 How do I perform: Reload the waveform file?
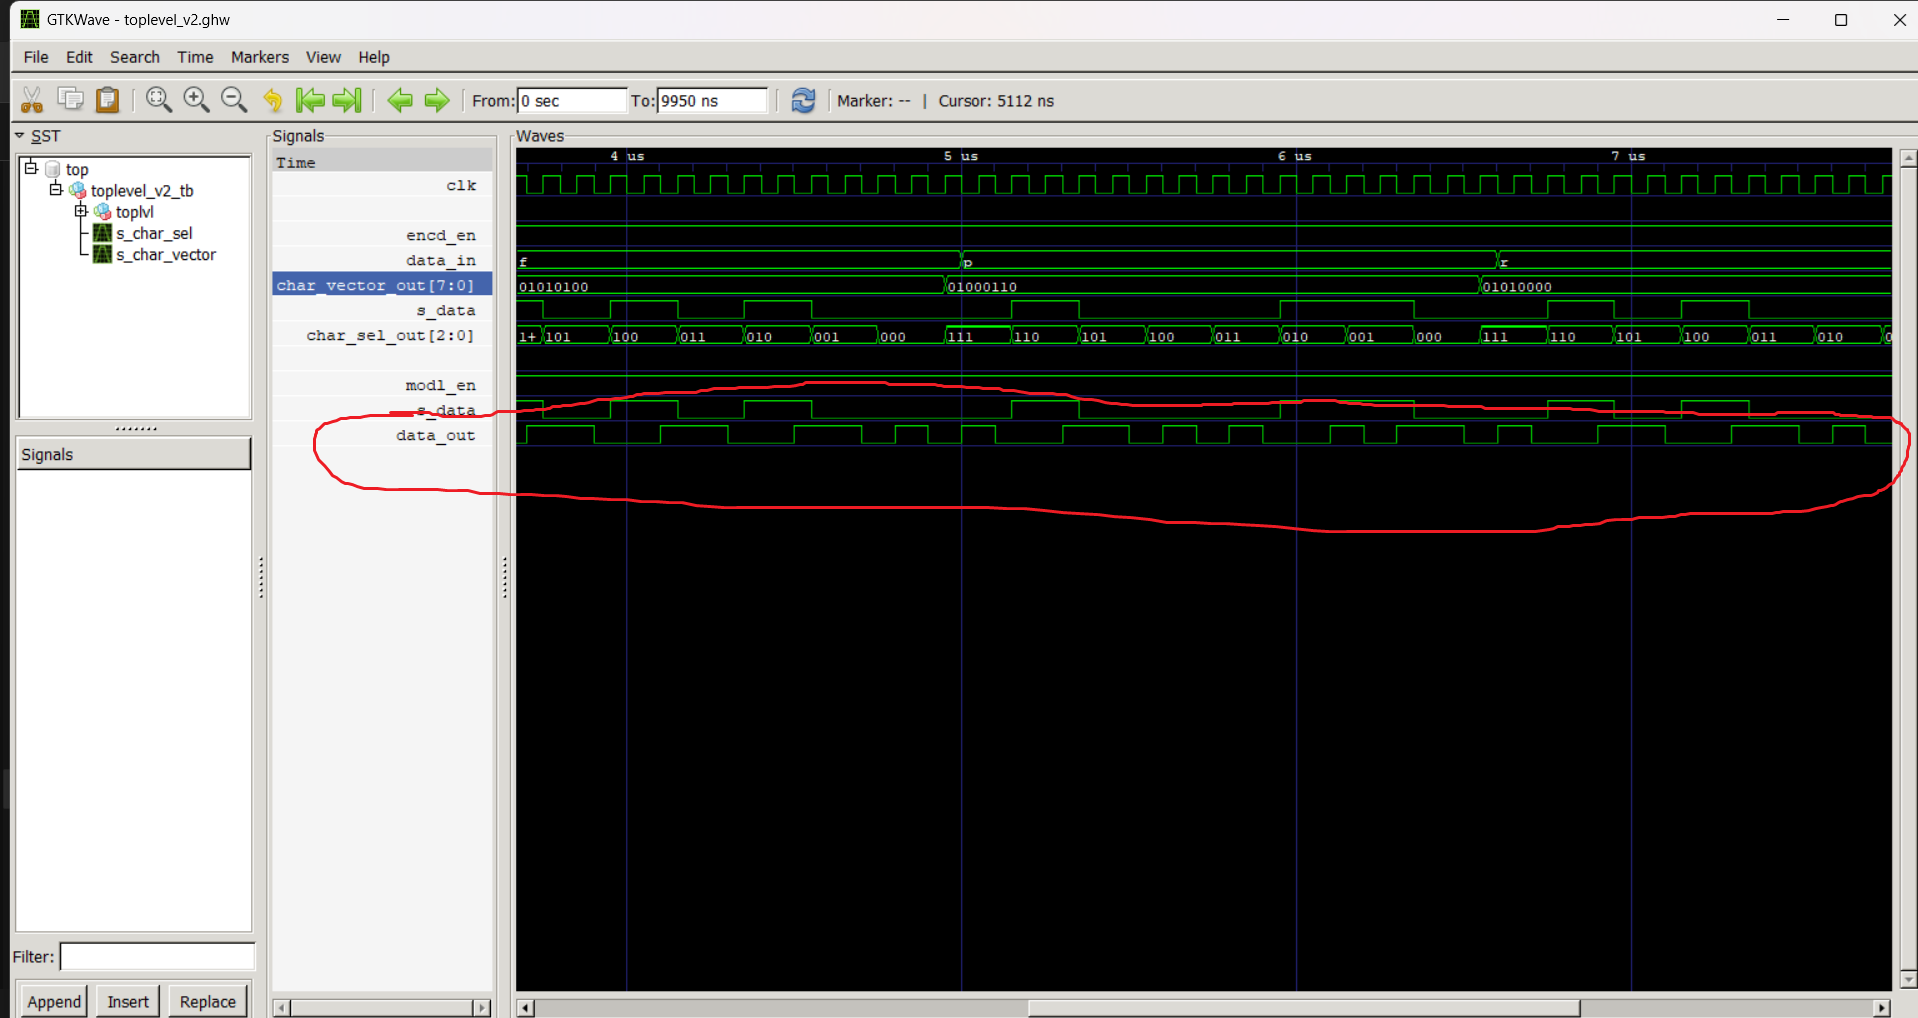[x=803, y=100]
